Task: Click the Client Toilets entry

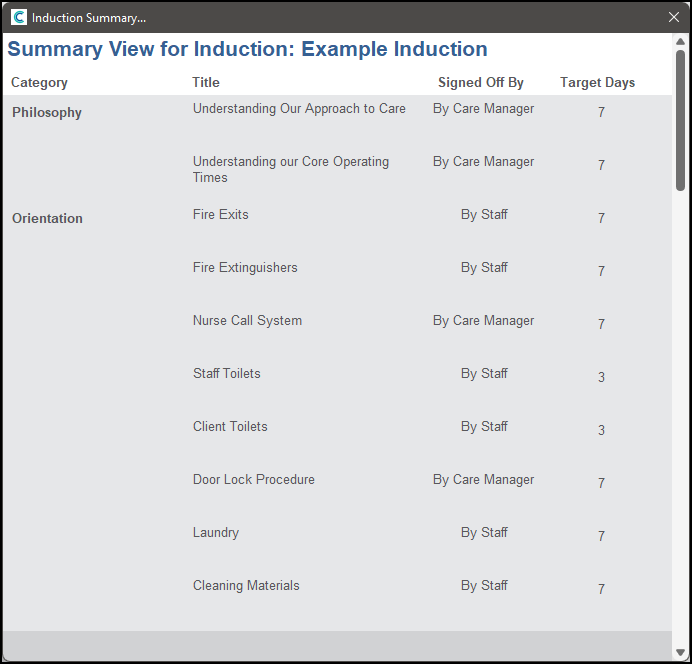Action: [230, 427]
